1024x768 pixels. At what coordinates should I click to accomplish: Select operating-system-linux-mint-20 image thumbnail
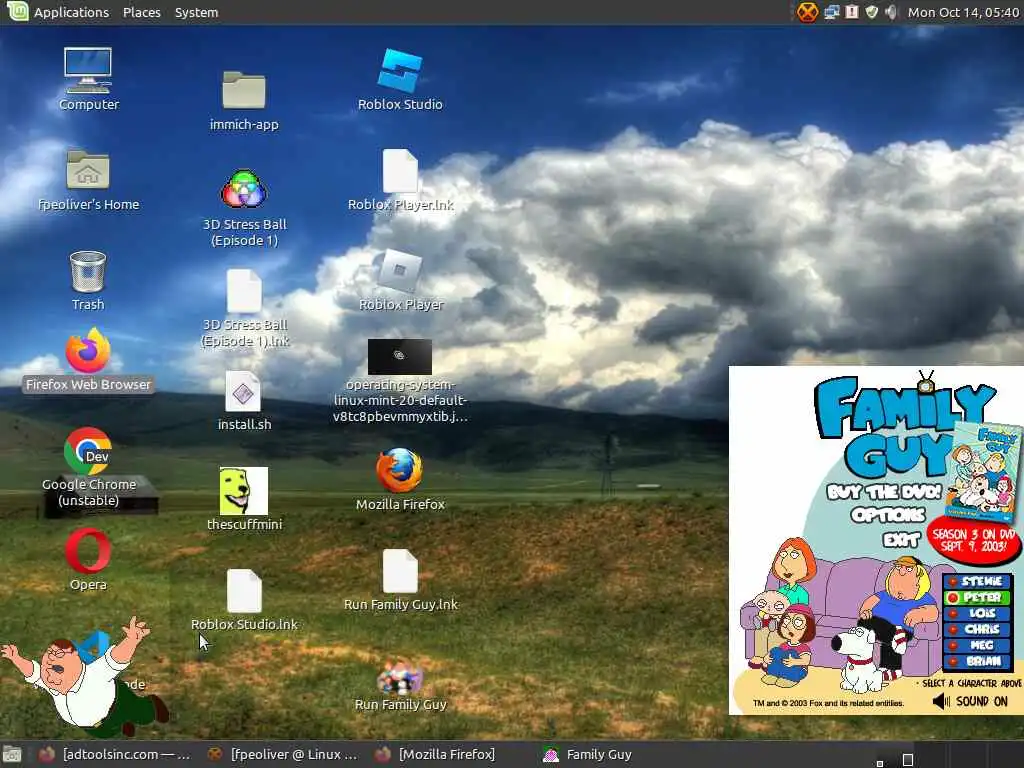point(400,357)
